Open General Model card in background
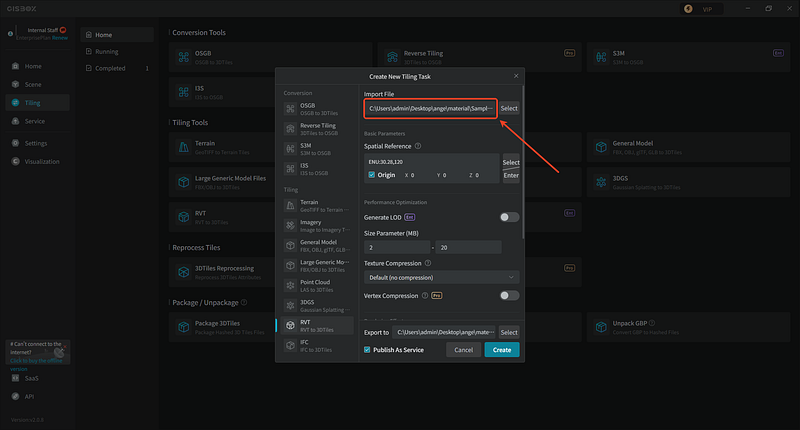The image size is (800, 430). click(688, 147)
